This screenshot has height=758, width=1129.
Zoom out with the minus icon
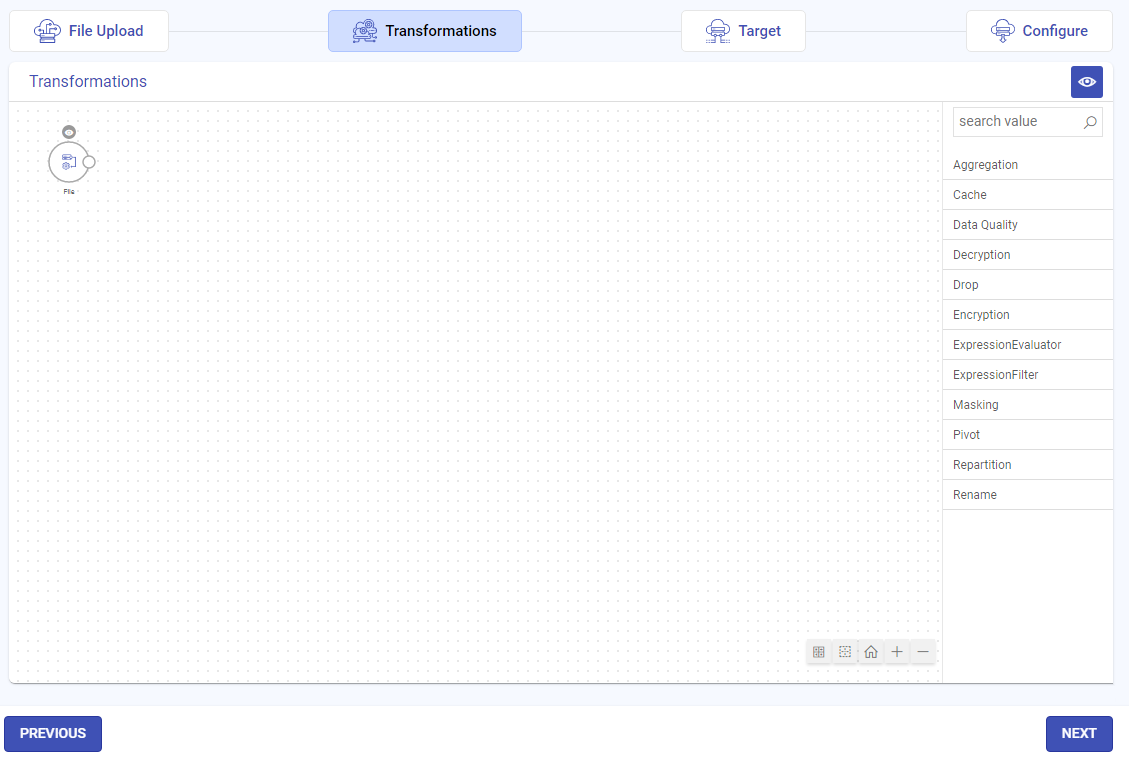[923, 652]
